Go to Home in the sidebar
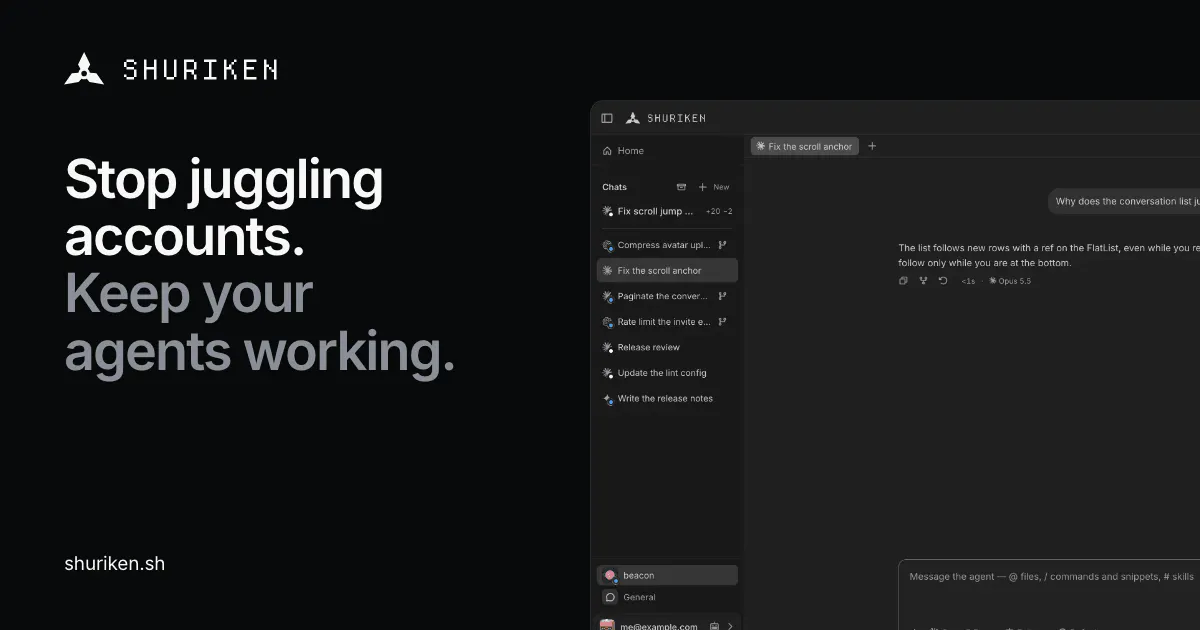Image resolution: width=1200 pixels, height=630 pixels. pyautogui.click(x=667, y=151)
